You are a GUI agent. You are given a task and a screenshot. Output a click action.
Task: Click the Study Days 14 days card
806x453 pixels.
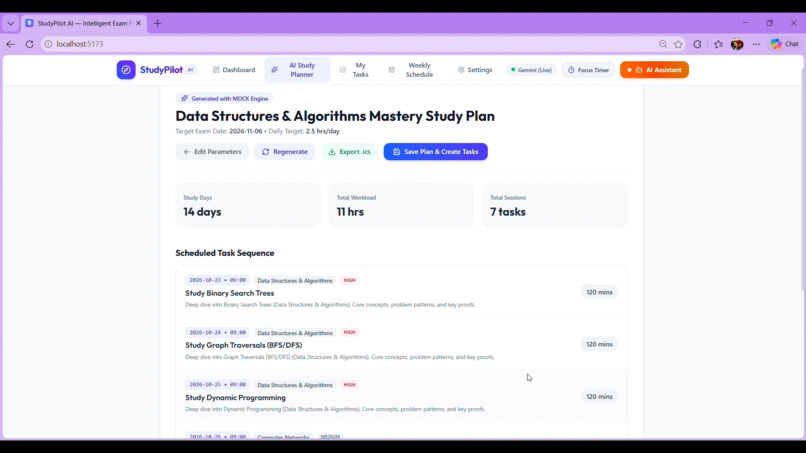coord(248,205)
